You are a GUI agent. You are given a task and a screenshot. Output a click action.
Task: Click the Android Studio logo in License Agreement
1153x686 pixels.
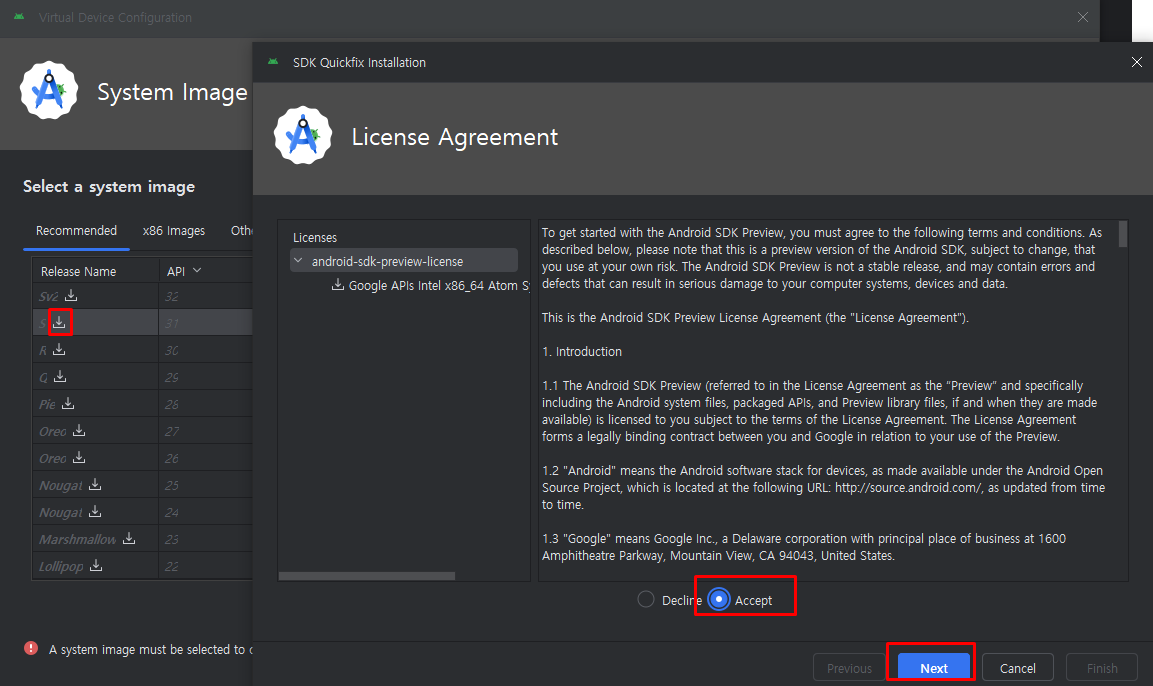tap(302, 136)
